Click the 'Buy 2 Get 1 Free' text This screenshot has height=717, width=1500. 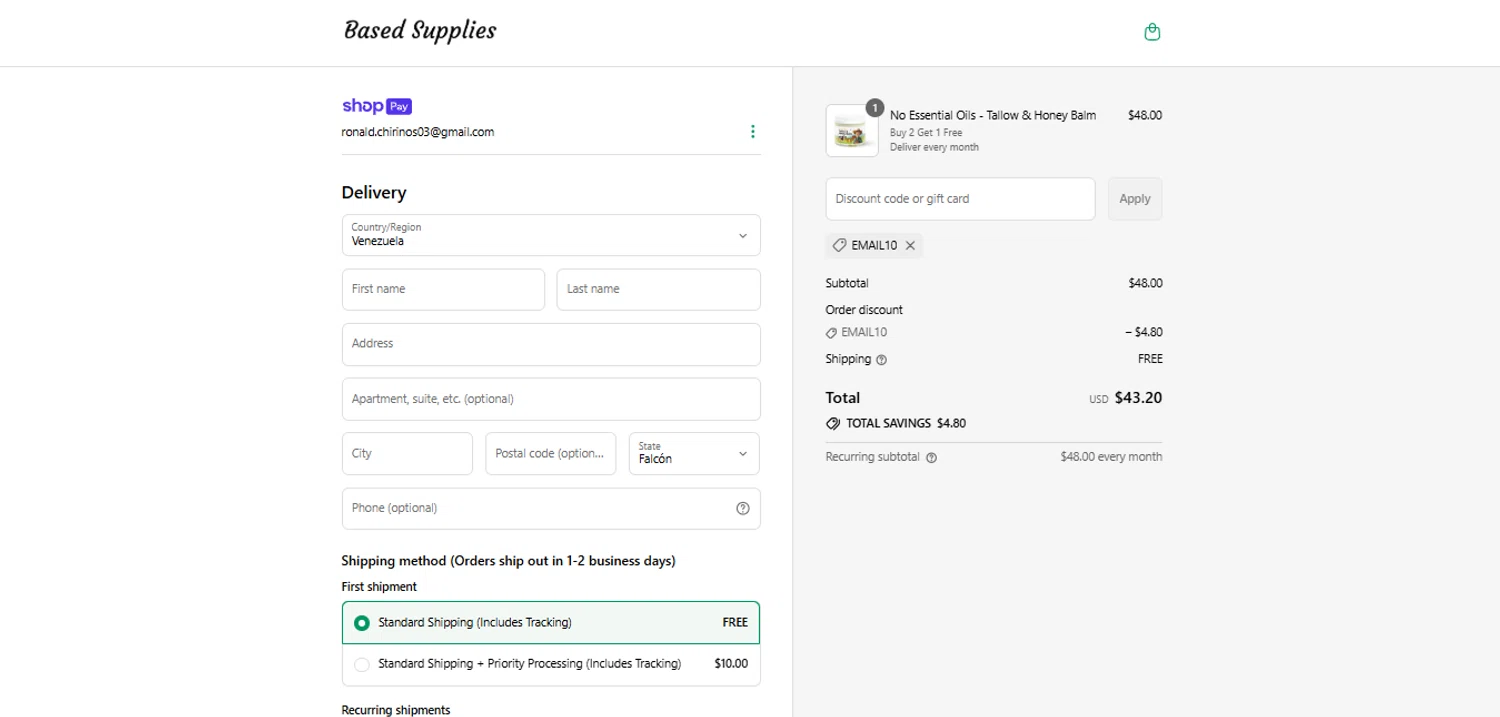926,132
